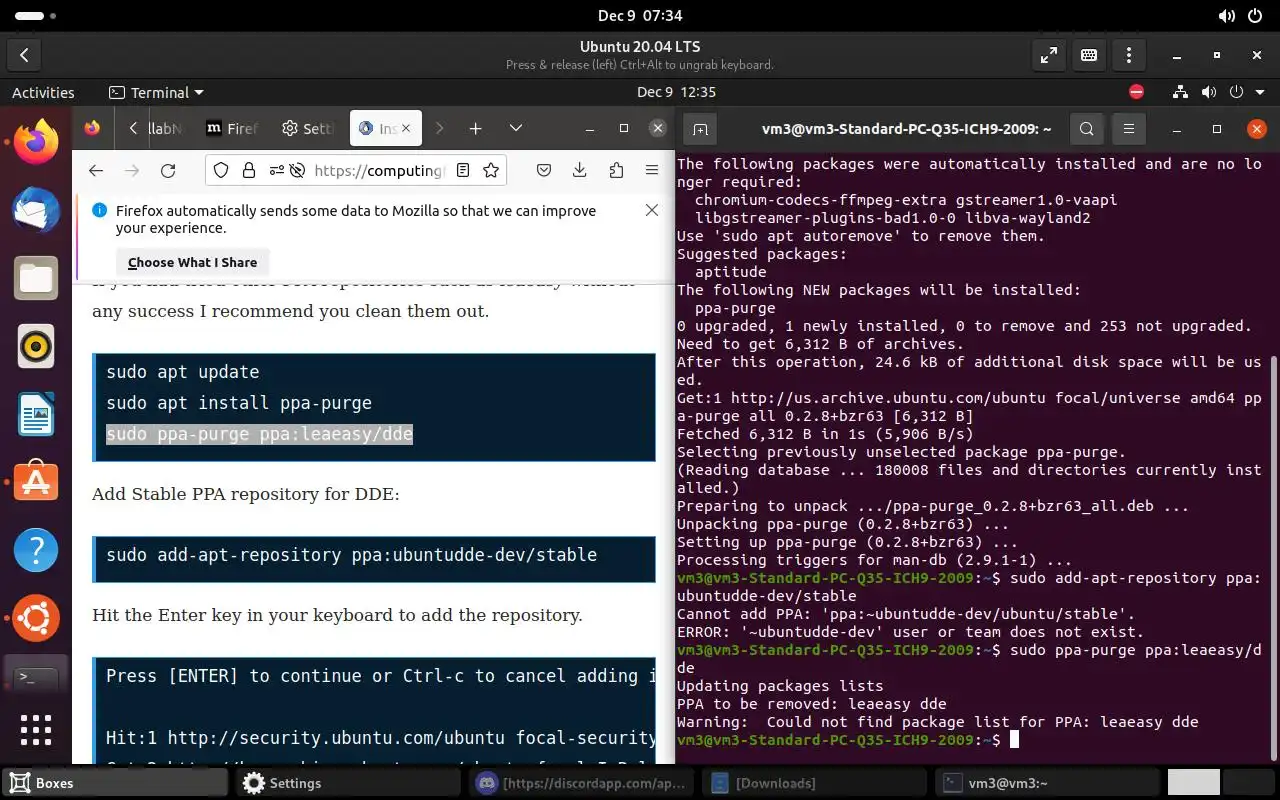
Task: Open Rhythmbox from the Ubuntu dock
Action: pyautogui.click(x=36, y=346)
